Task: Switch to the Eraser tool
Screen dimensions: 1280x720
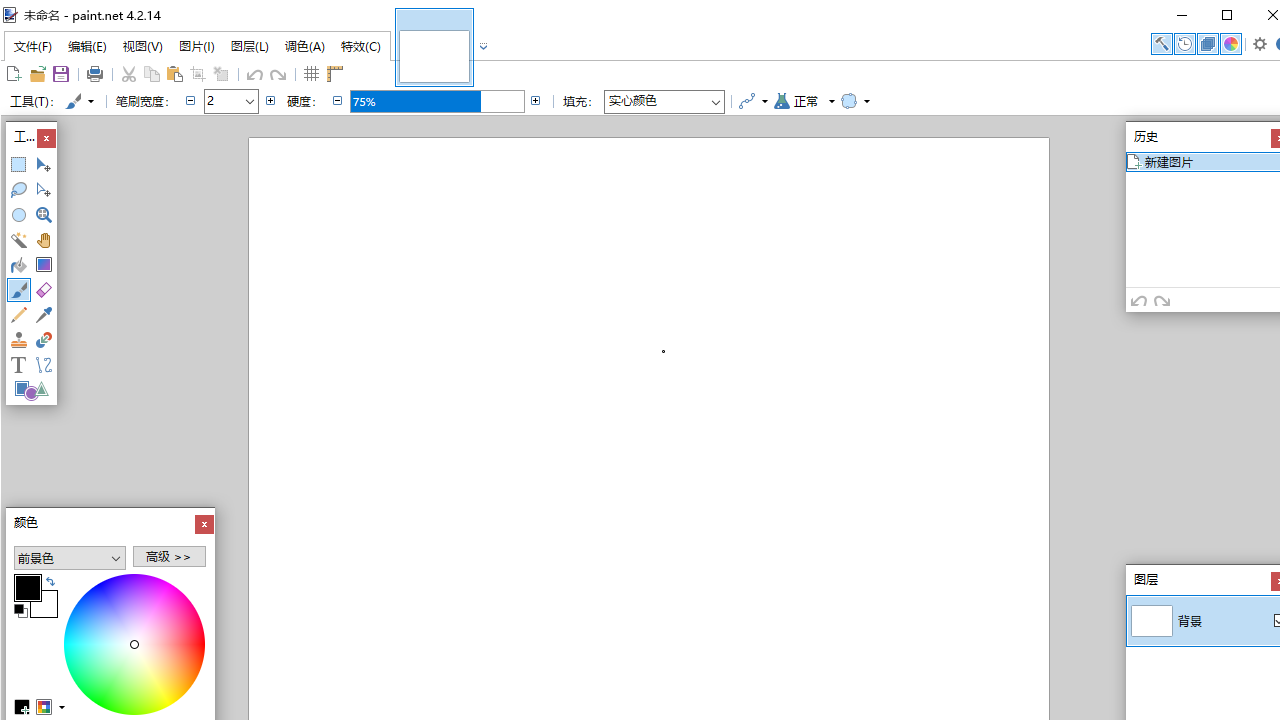Action: 43,290
